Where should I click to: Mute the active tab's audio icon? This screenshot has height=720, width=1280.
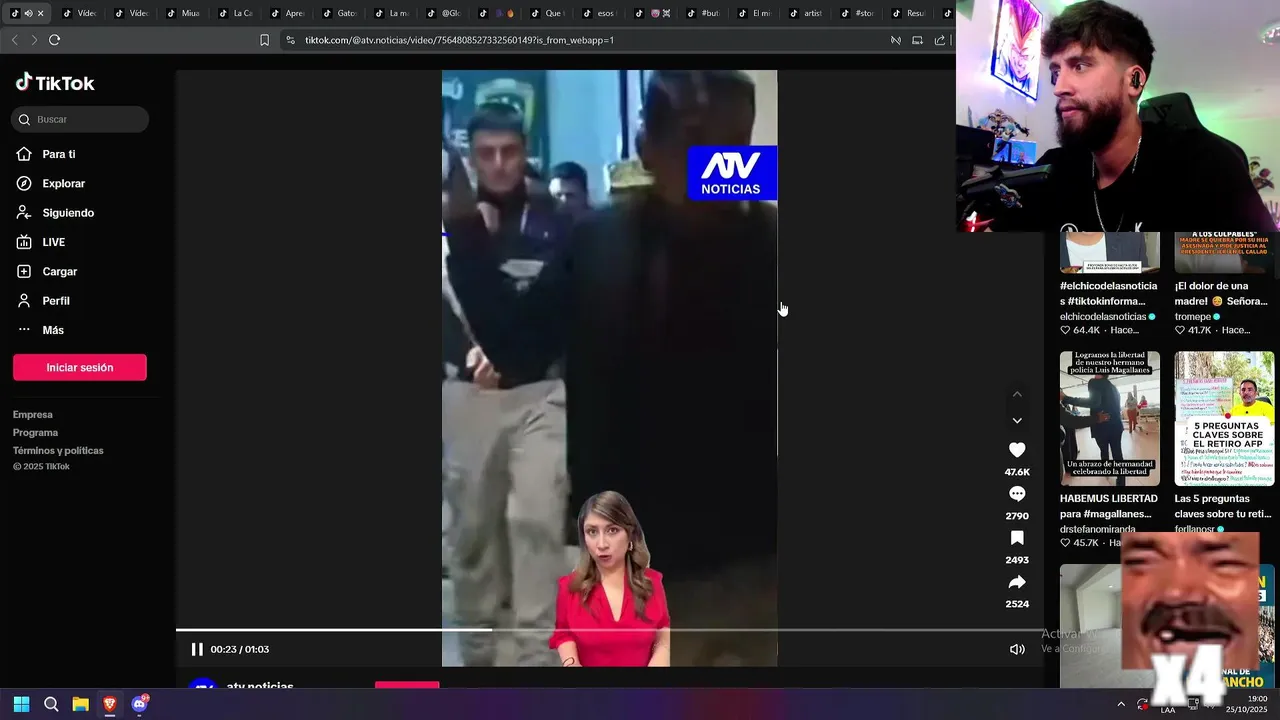[28, 13]
